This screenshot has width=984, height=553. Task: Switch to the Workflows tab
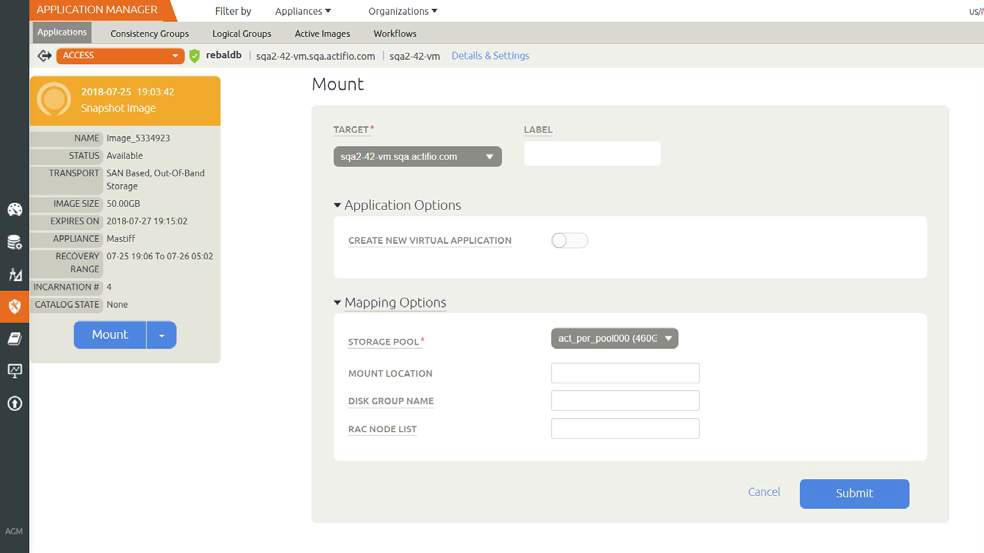395,33
